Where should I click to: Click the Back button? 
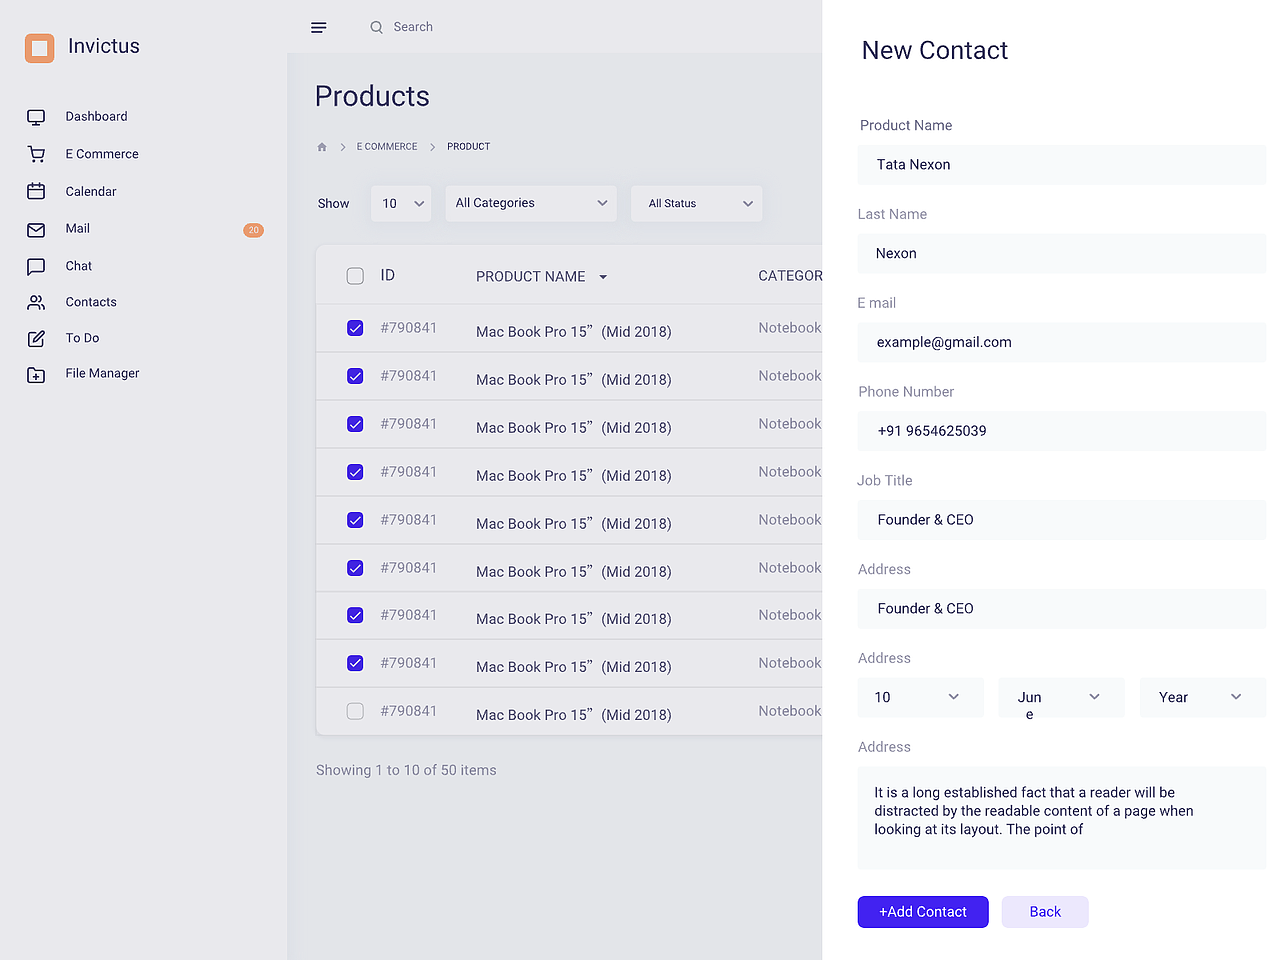click(1045, 912)
